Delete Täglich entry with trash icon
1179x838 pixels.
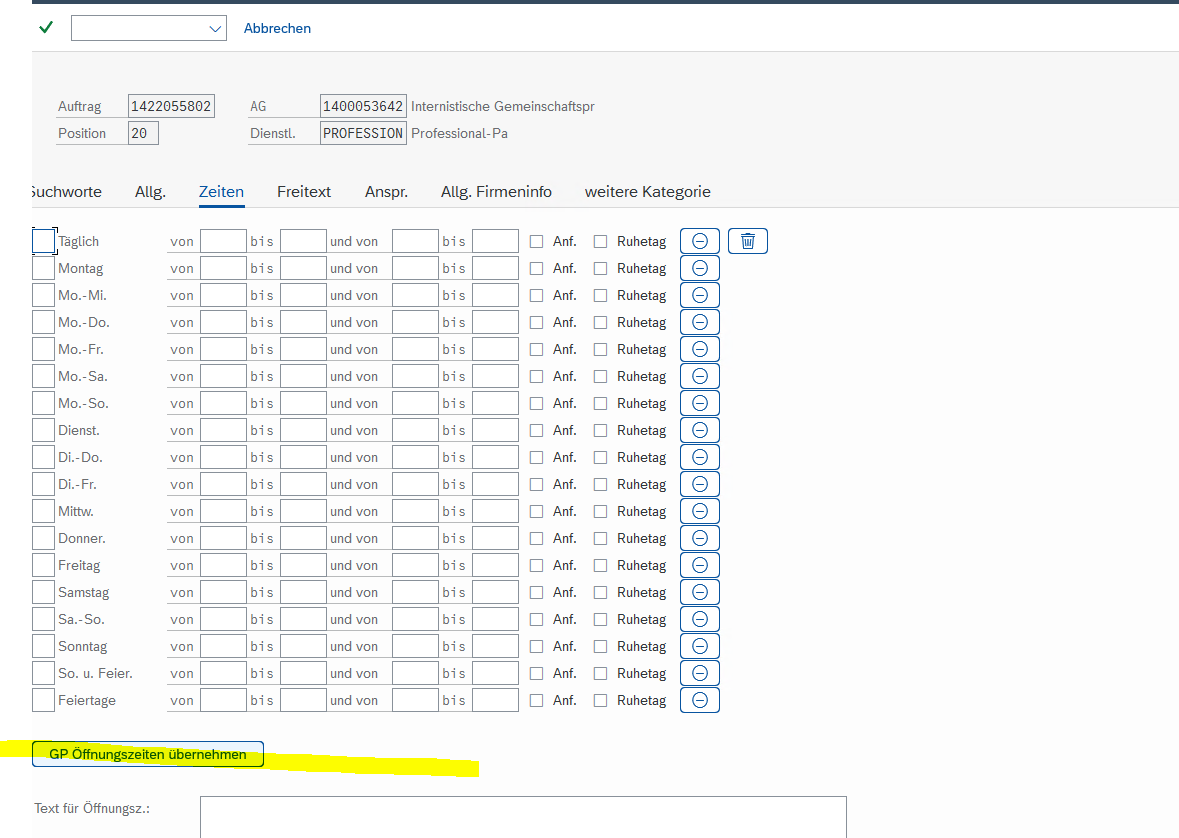coord(747,241)
